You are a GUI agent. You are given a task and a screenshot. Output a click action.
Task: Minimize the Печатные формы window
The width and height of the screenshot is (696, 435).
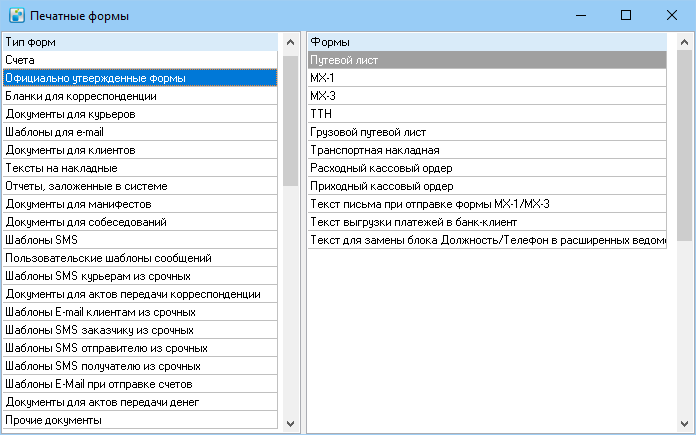click(581, 16)
